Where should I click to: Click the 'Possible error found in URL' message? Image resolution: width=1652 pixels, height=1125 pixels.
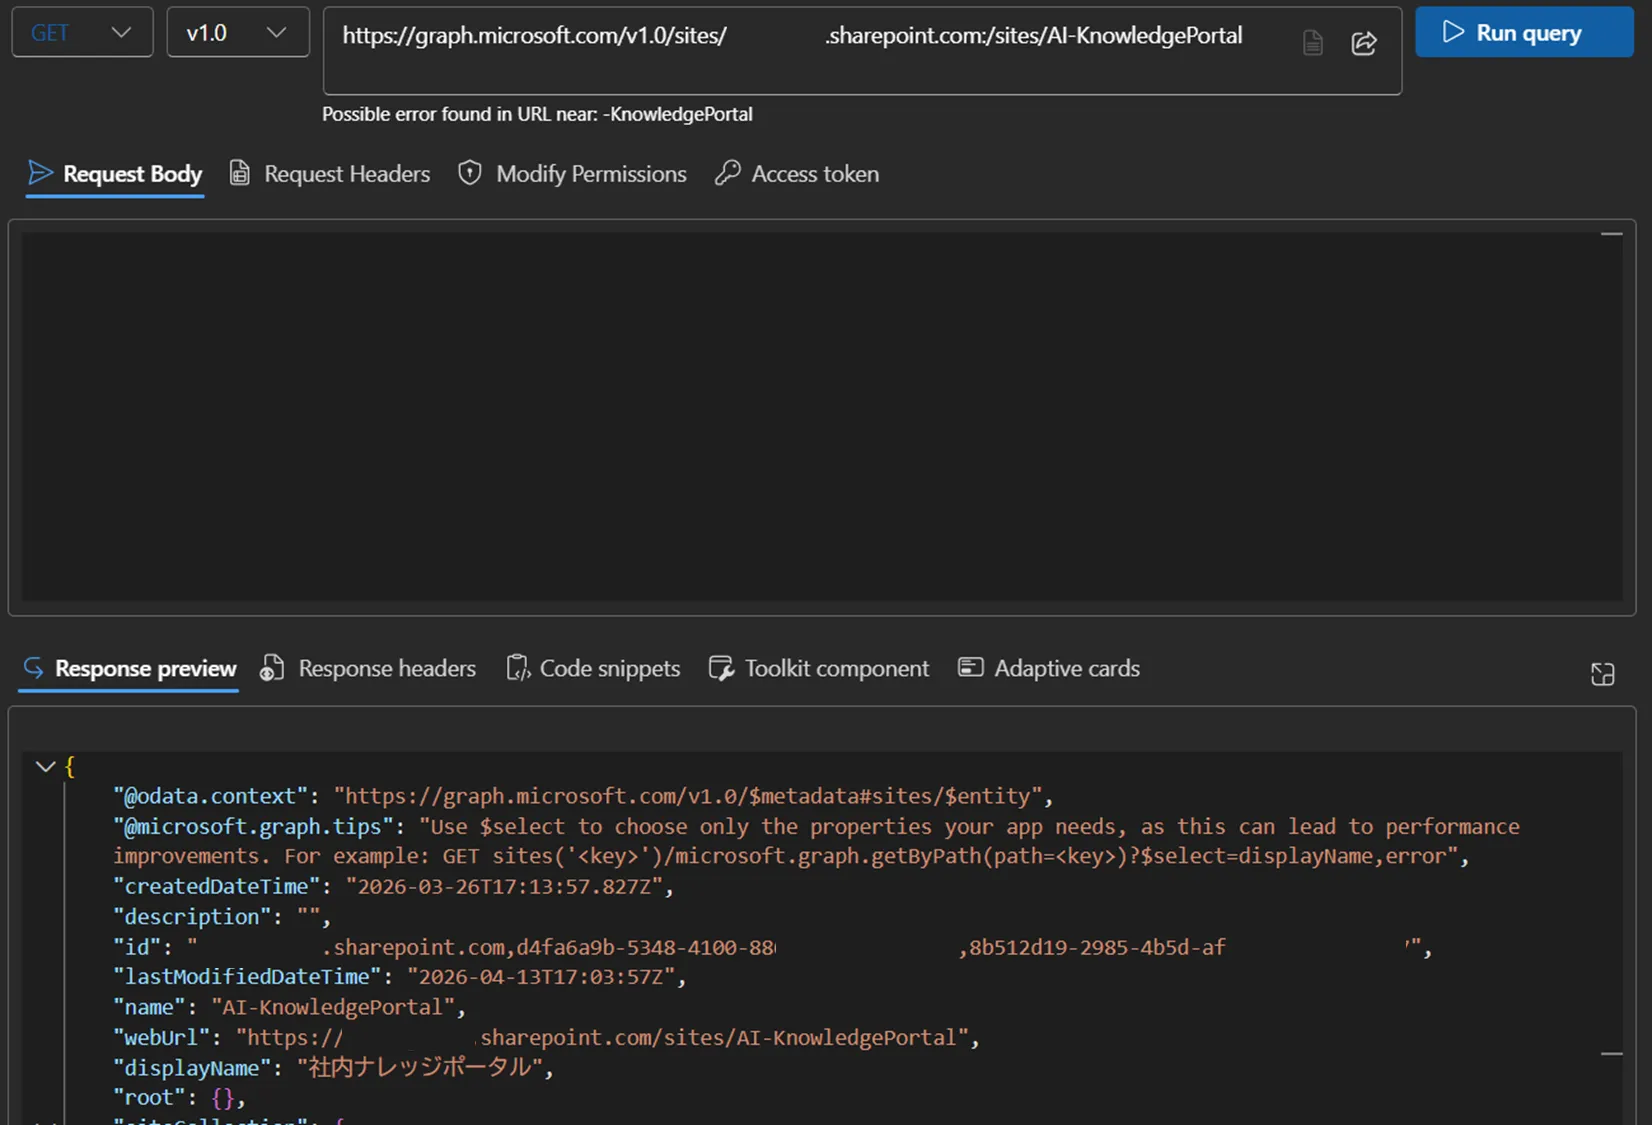click(x=537, y=114)
